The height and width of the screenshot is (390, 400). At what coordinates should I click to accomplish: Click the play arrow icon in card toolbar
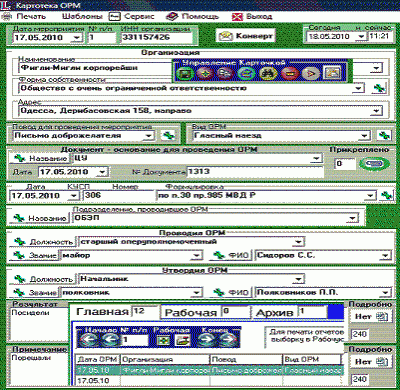pos(310,74)
